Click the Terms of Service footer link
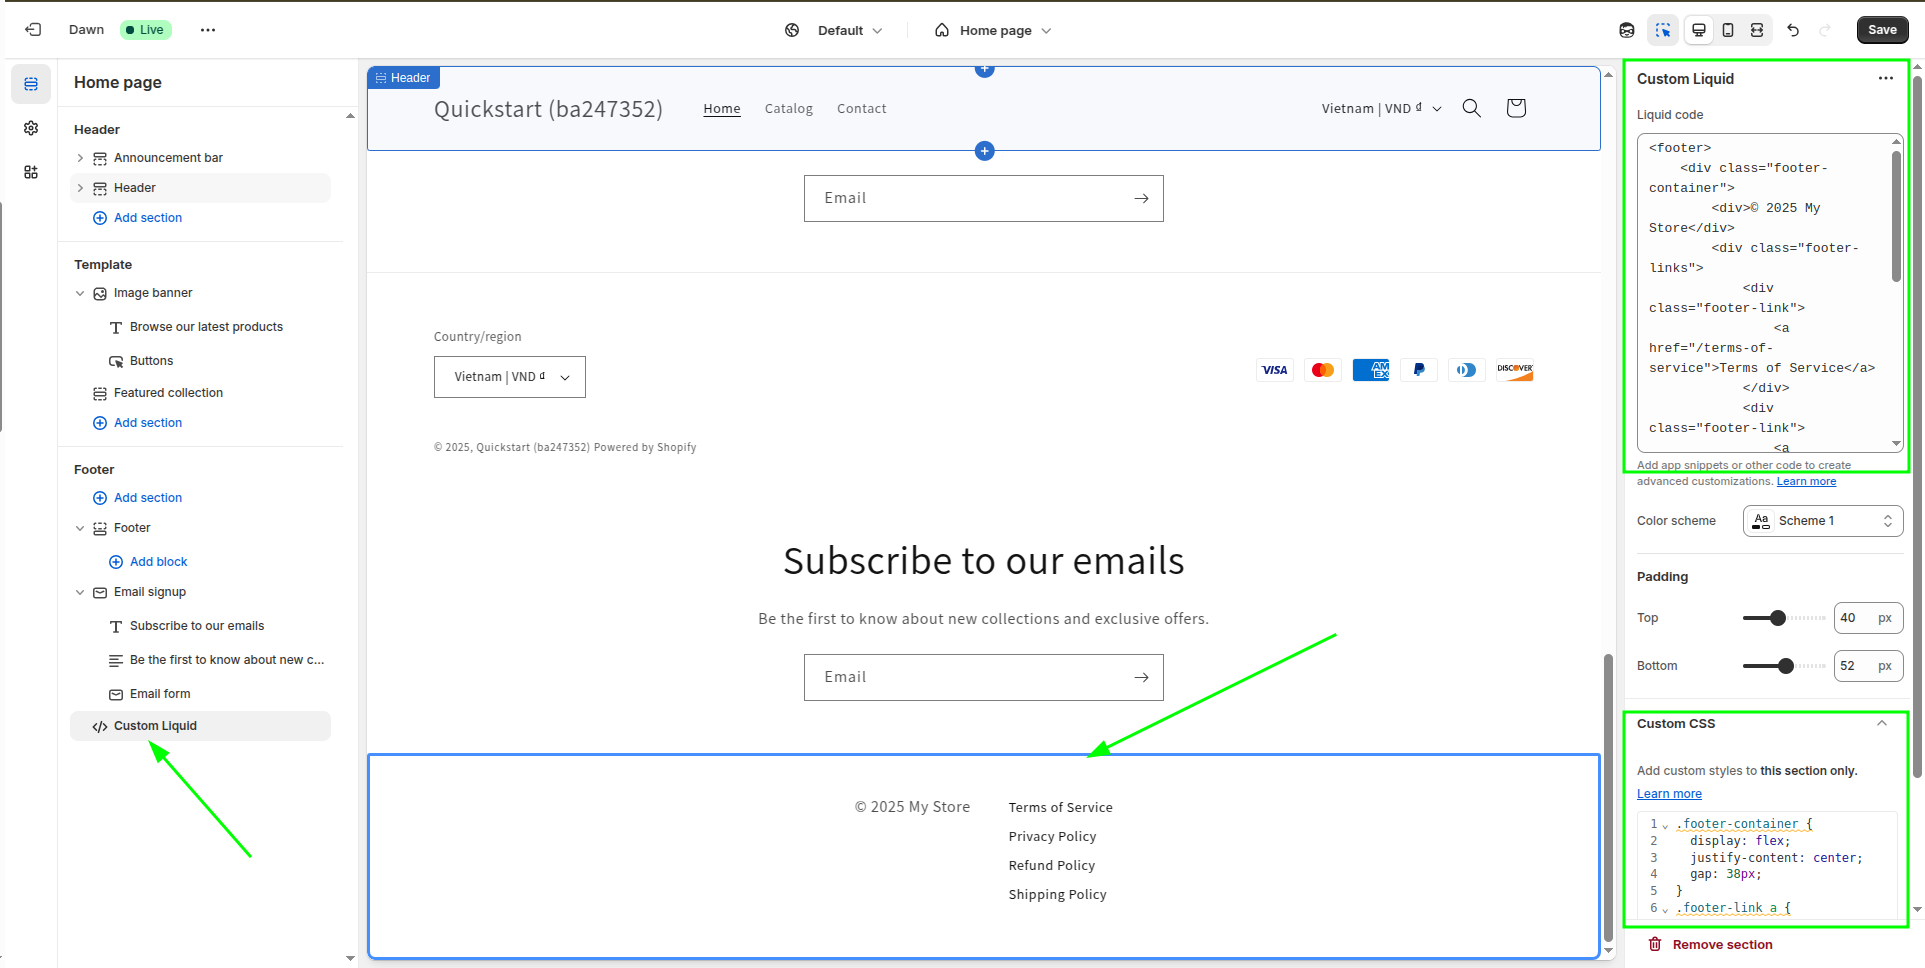 [x=1061, y=808]
